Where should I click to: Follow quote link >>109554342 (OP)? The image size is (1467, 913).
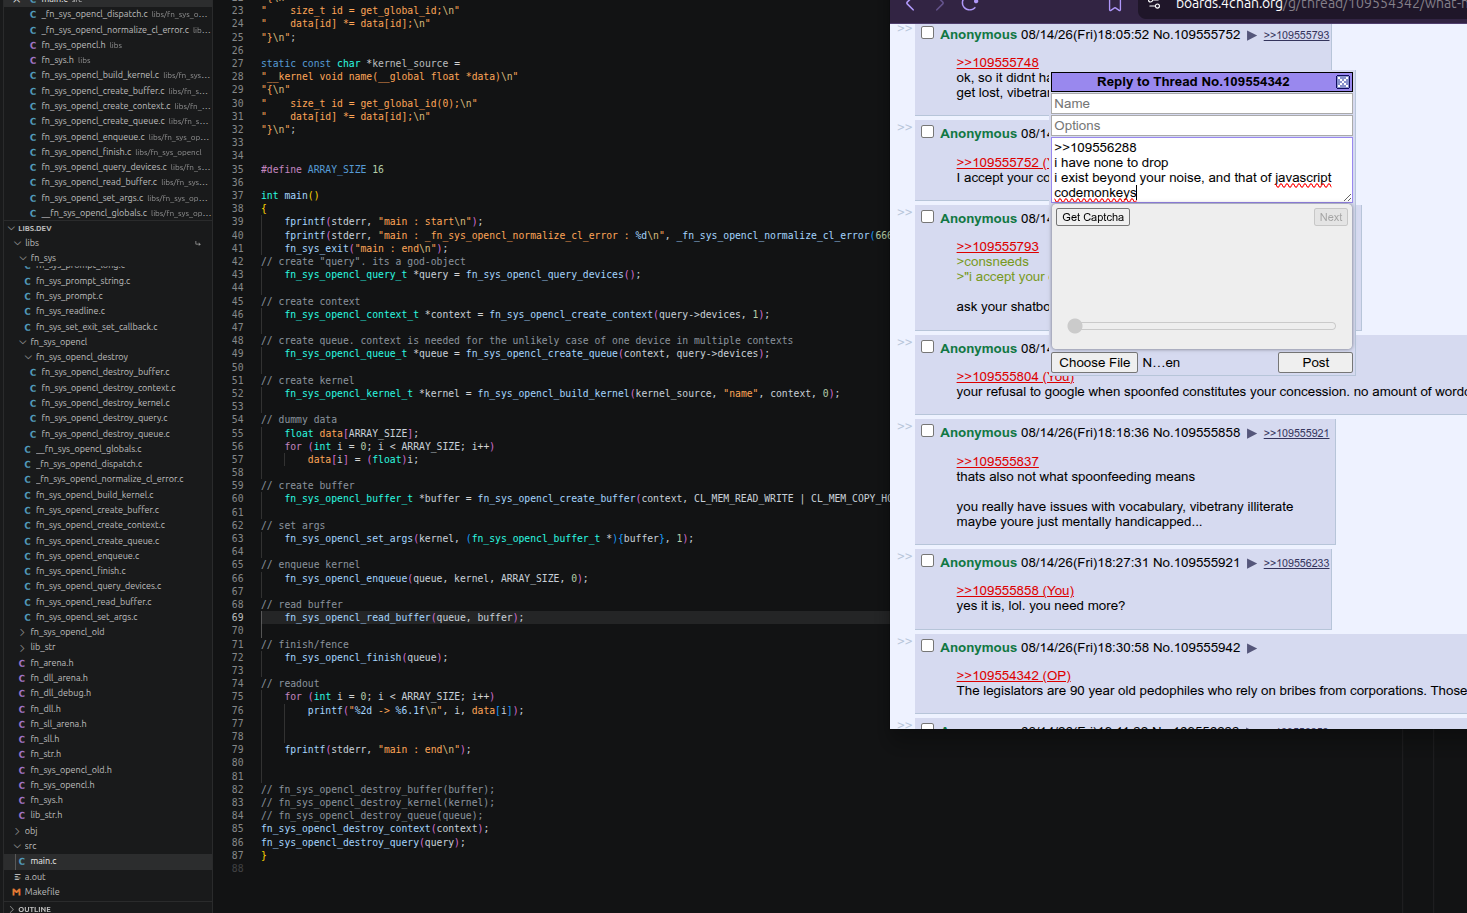point(1013,676)
